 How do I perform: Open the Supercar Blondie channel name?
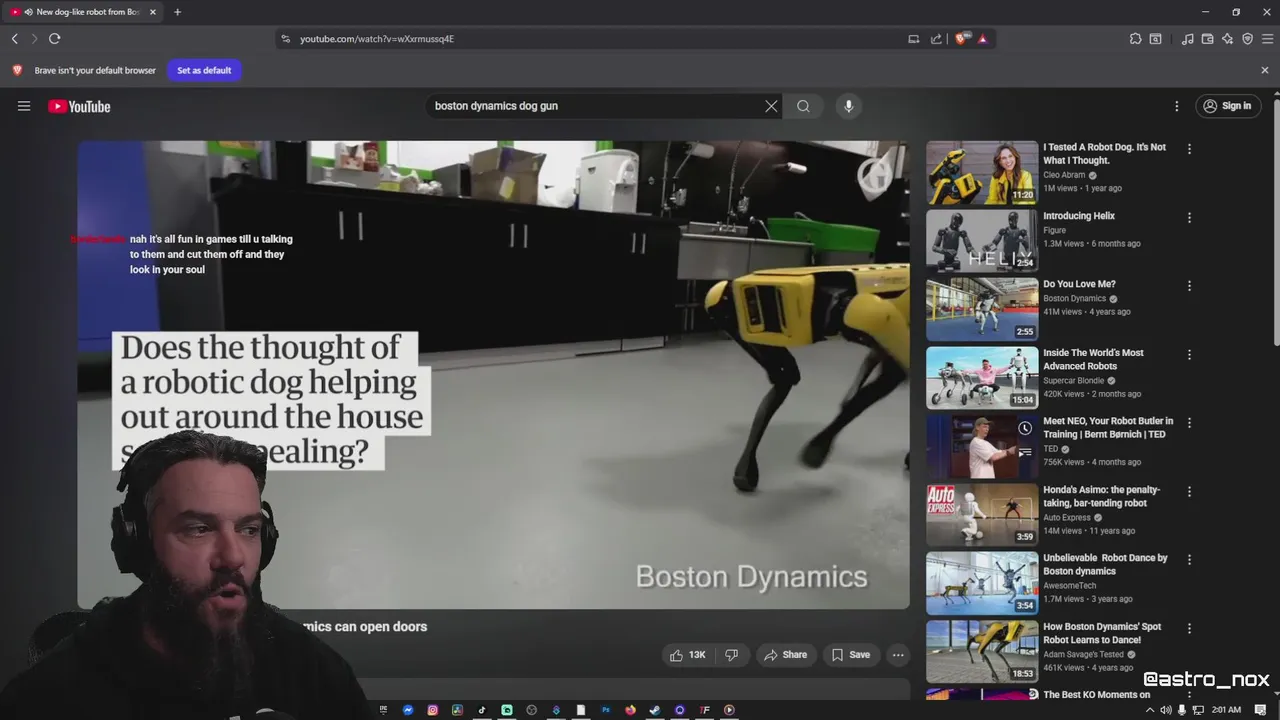click(1073, 381)
